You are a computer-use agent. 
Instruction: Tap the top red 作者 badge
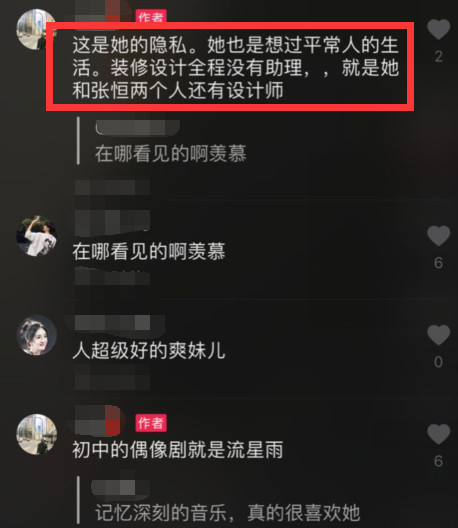[x=151, y=16]
